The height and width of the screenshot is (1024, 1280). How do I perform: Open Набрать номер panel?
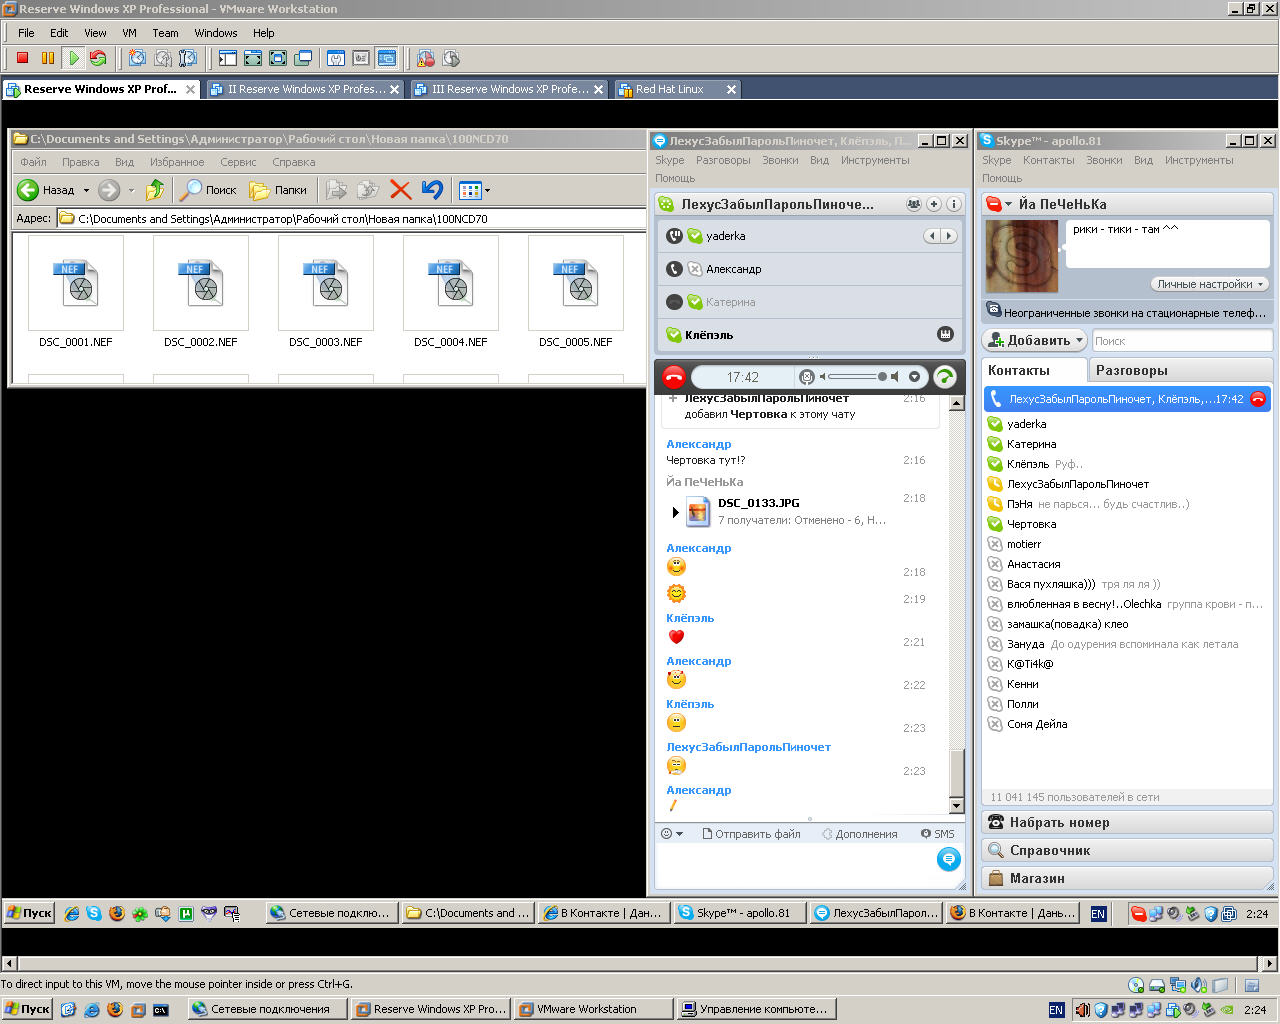coord(1127,822)
